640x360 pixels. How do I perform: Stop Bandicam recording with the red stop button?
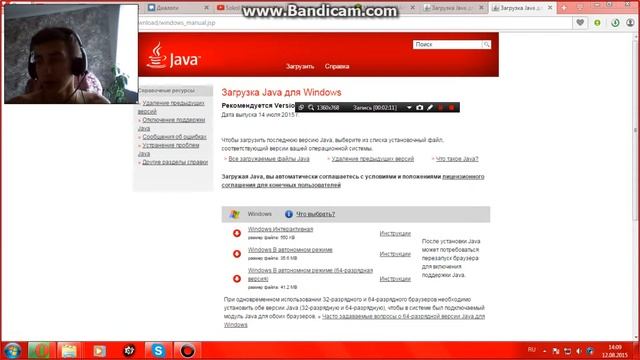pos(451,107)
